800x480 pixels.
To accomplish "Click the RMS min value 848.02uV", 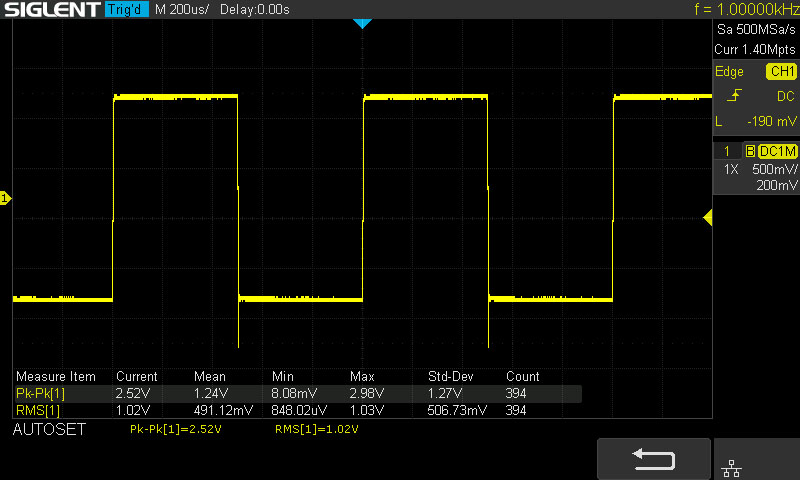I will tap(299, 410).
